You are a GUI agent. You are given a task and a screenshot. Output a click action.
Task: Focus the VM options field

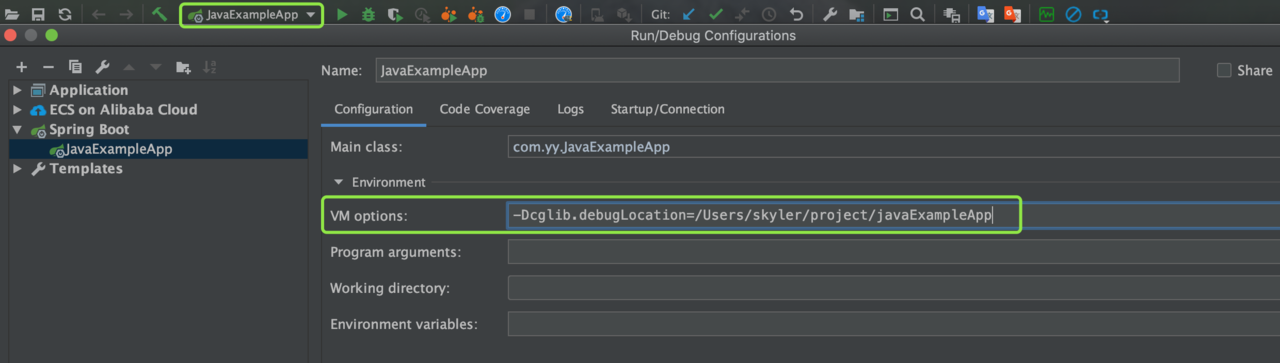pos(894,216)
